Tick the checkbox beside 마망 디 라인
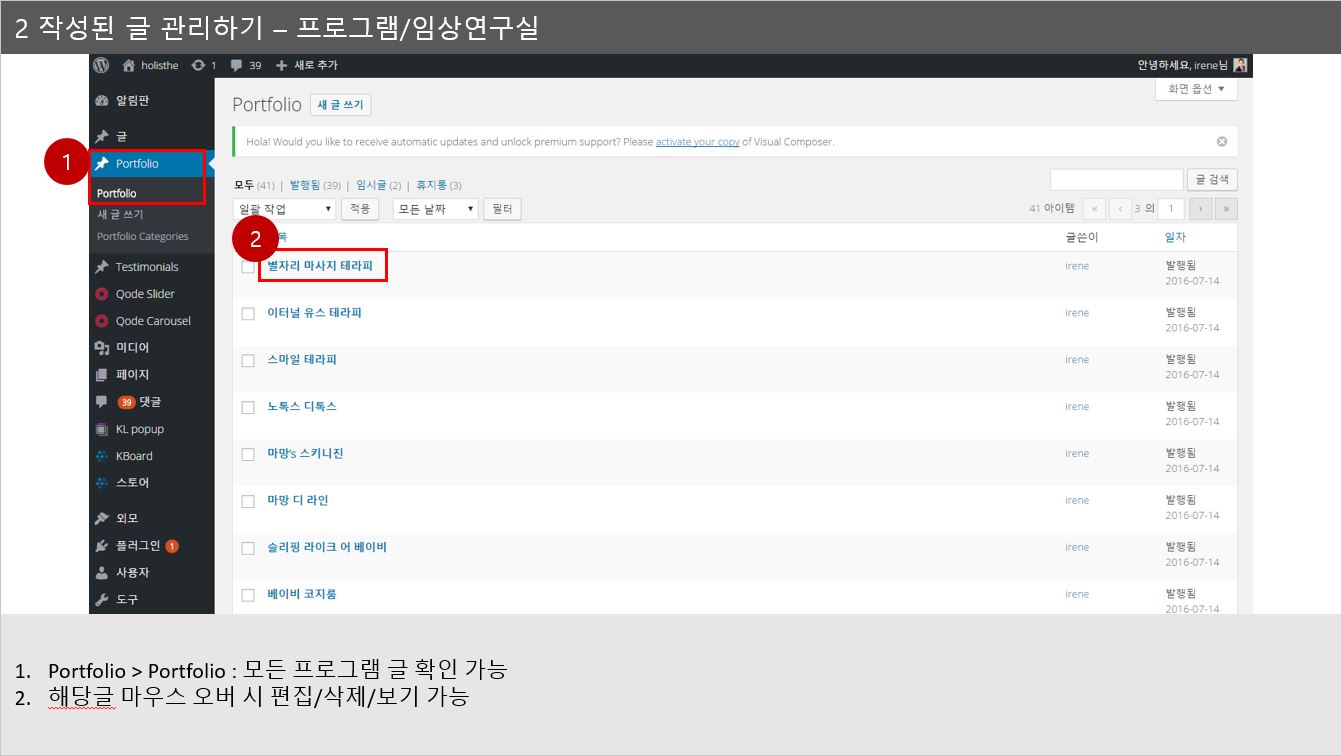This screenshot has width=1341, height=756. click(x=248, y=502)
